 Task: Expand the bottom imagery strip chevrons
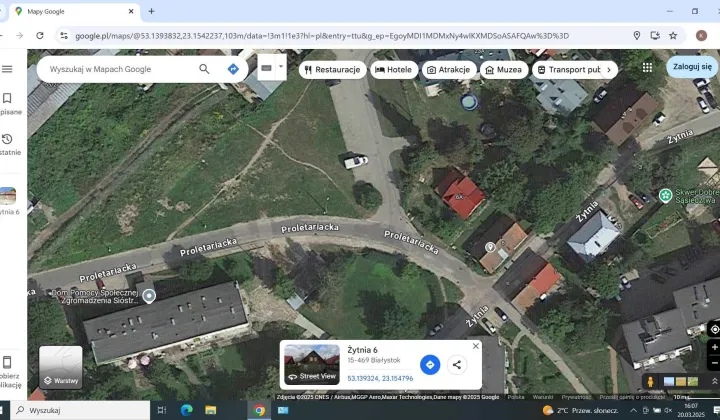714,381
